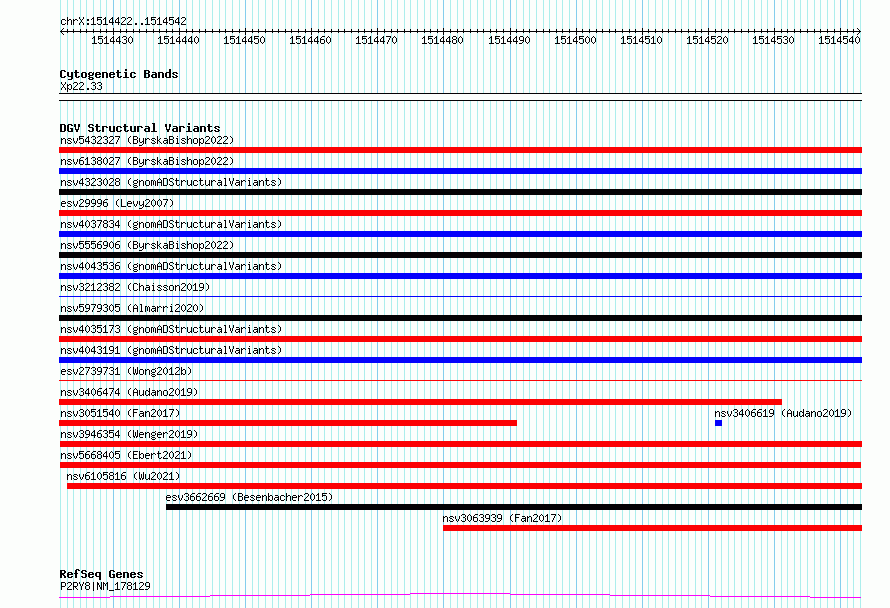Select the Xp22.33 band label

click(81, 86)
